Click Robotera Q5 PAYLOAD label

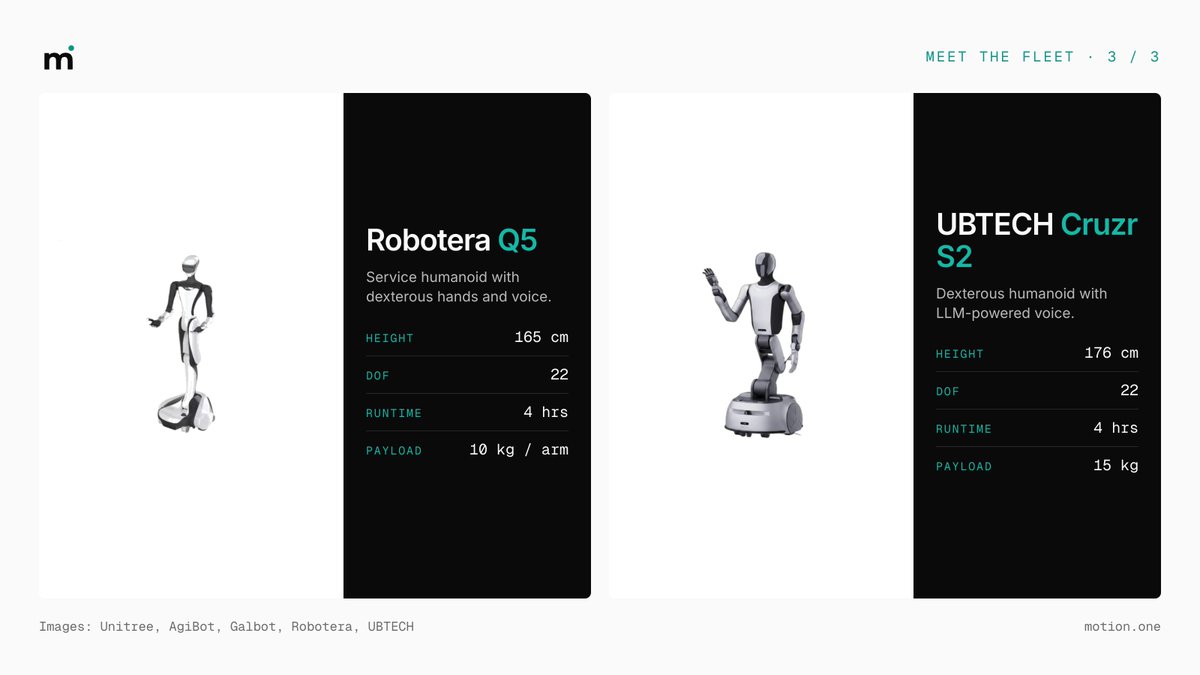(x=394, y=451)
